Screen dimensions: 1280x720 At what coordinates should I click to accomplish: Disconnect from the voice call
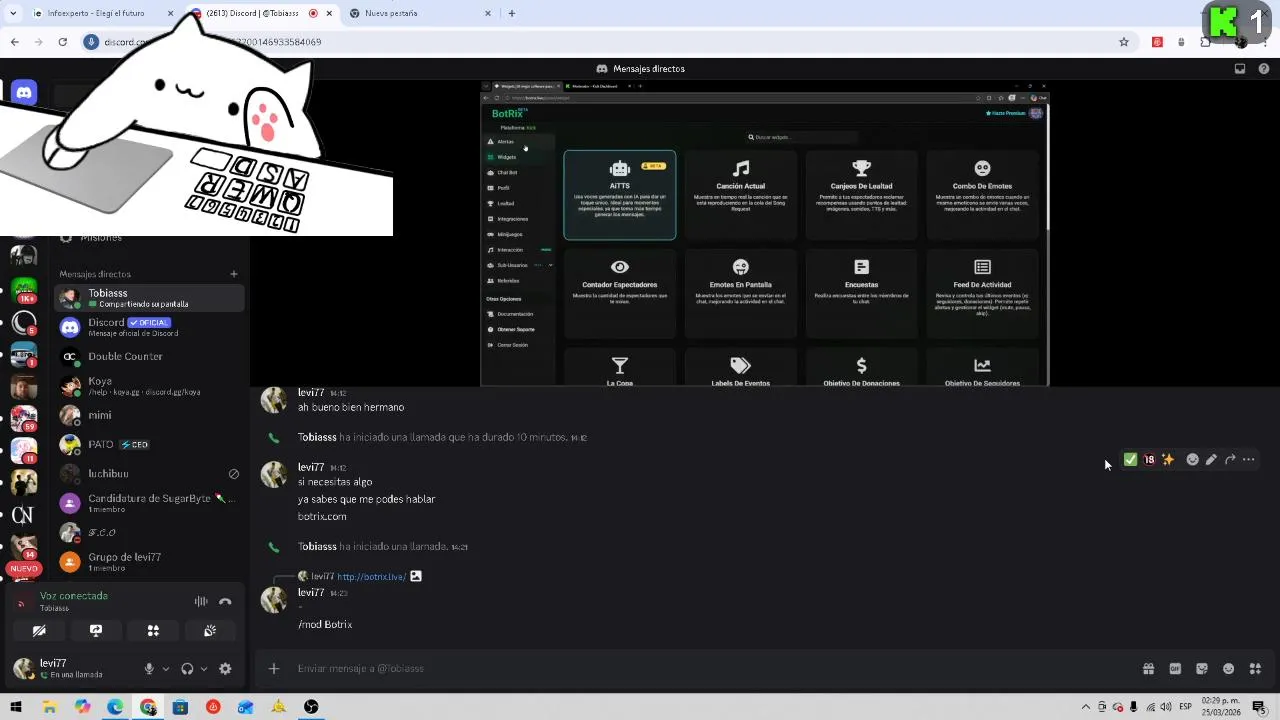[225, 601]
